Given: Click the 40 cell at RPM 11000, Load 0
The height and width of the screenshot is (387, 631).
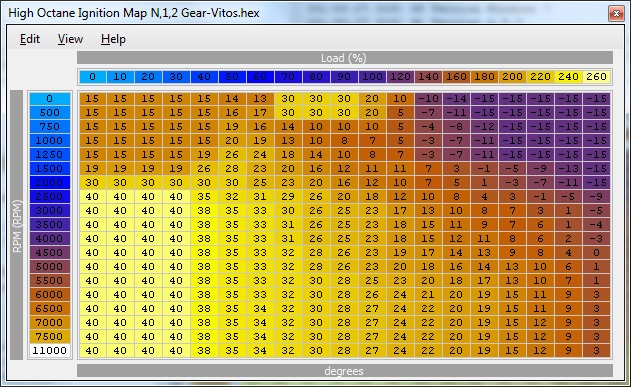Looking at the screenshot, I should coord(93,350).
